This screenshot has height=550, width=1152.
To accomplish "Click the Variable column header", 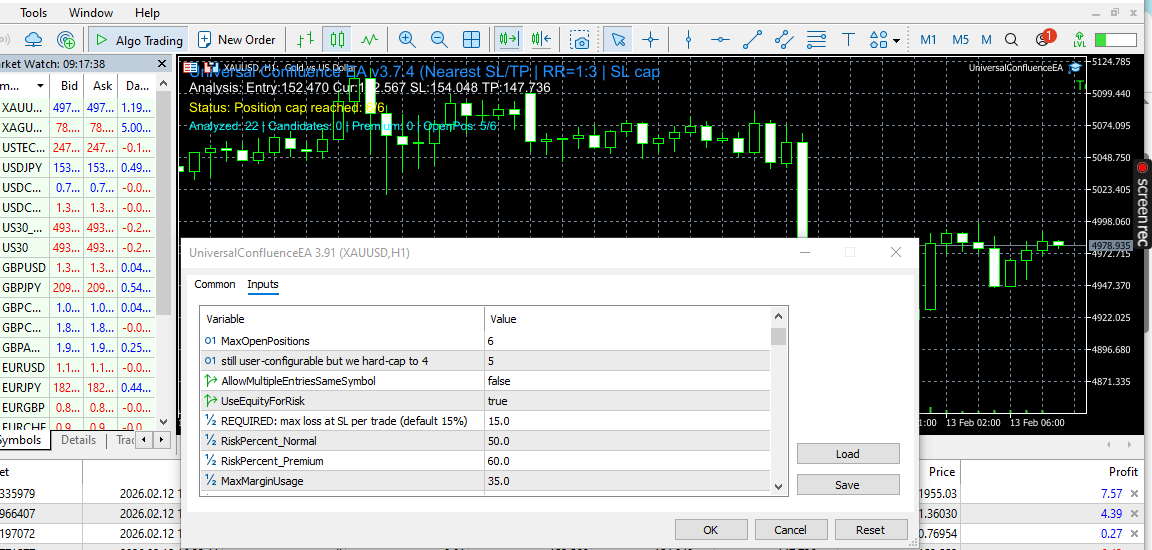I will 342,319.
